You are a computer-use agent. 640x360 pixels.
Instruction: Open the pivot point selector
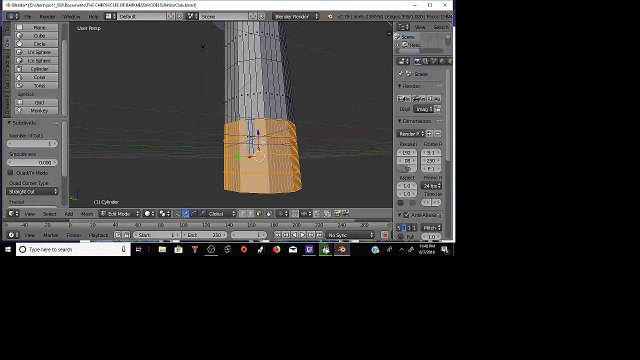[x=164, y=213]
